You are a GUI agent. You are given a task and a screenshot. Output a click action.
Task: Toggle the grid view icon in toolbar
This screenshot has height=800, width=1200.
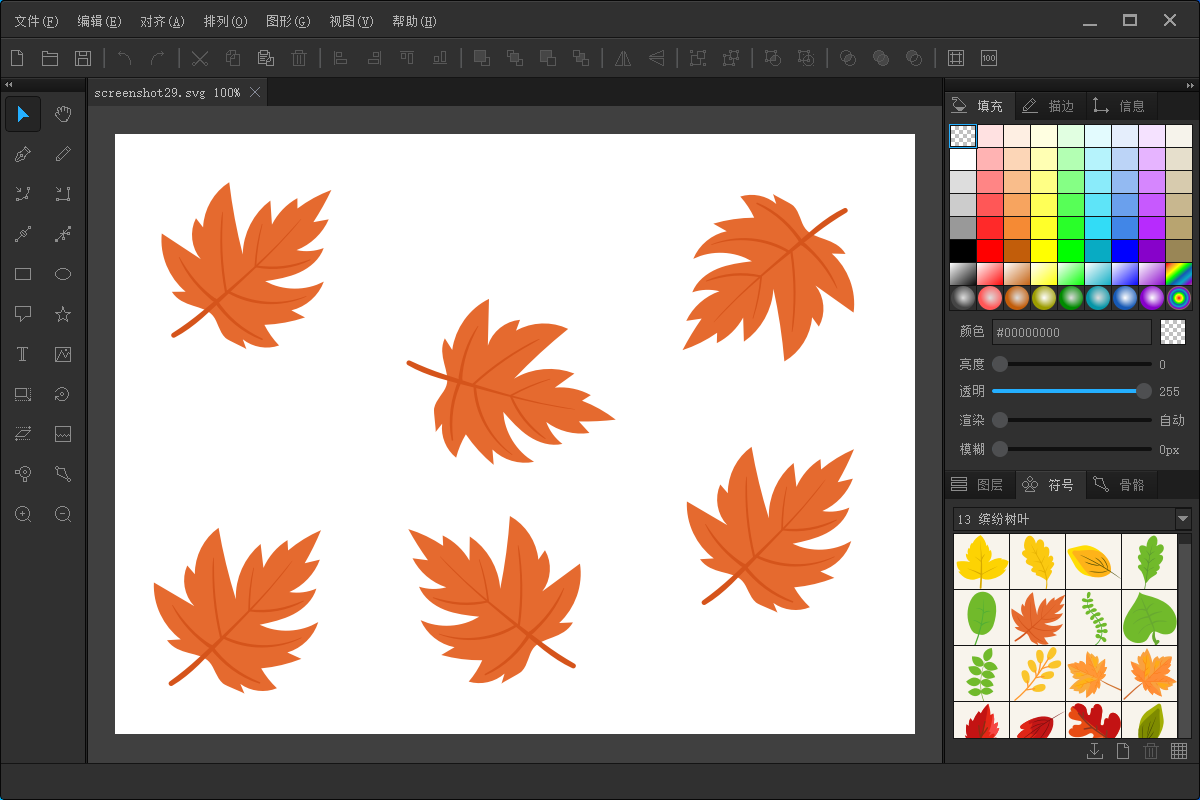click(x=956, y=58)
